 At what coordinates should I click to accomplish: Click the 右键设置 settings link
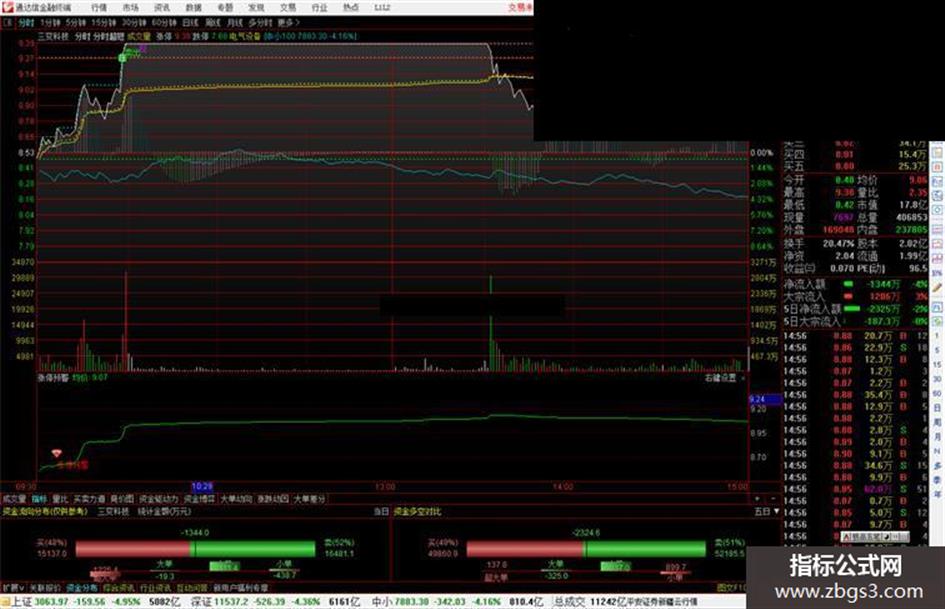click(x=721, y=378)
